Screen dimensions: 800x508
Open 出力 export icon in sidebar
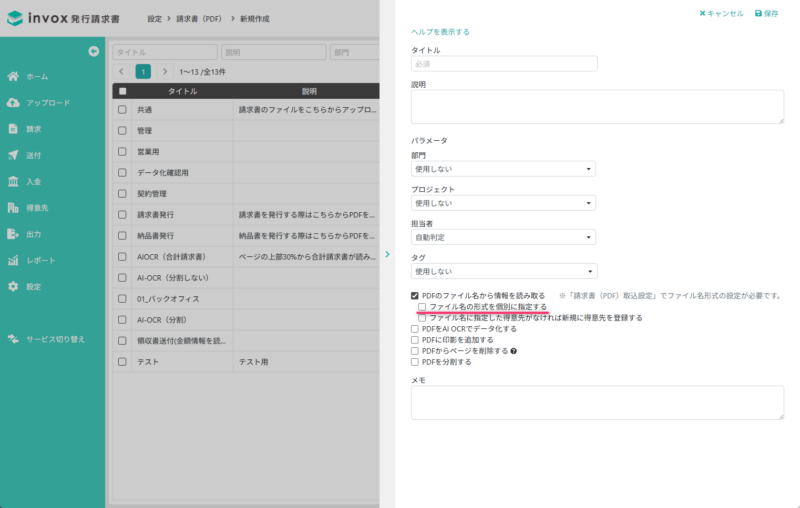click(13, 234)
